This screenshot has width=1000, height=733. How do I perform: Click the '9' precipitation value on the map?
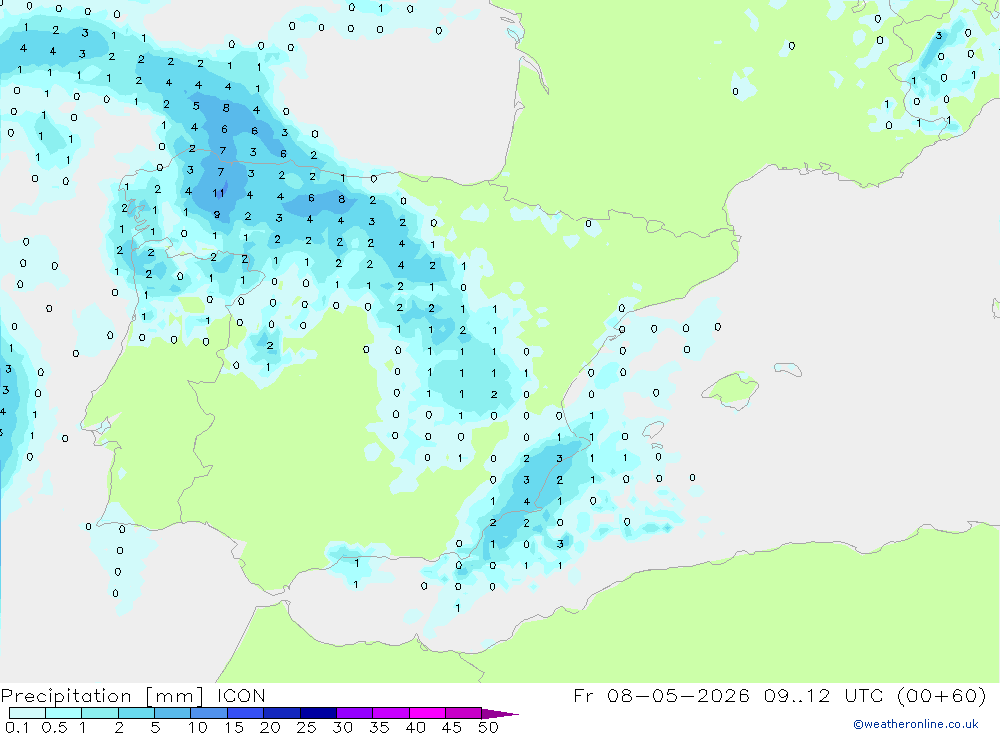coord(217,214)
